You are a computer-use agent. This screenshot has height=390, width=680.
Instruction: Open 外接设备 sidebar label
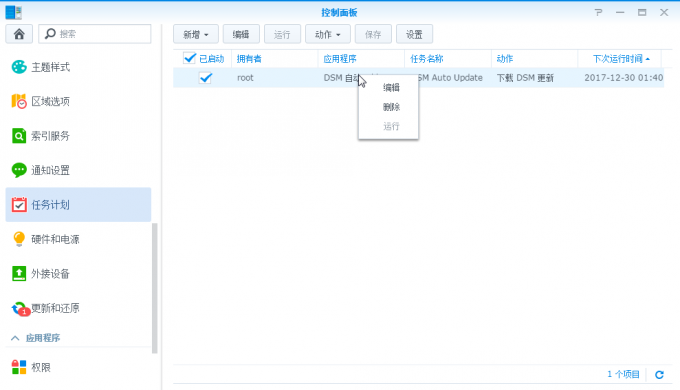[50, 274]
